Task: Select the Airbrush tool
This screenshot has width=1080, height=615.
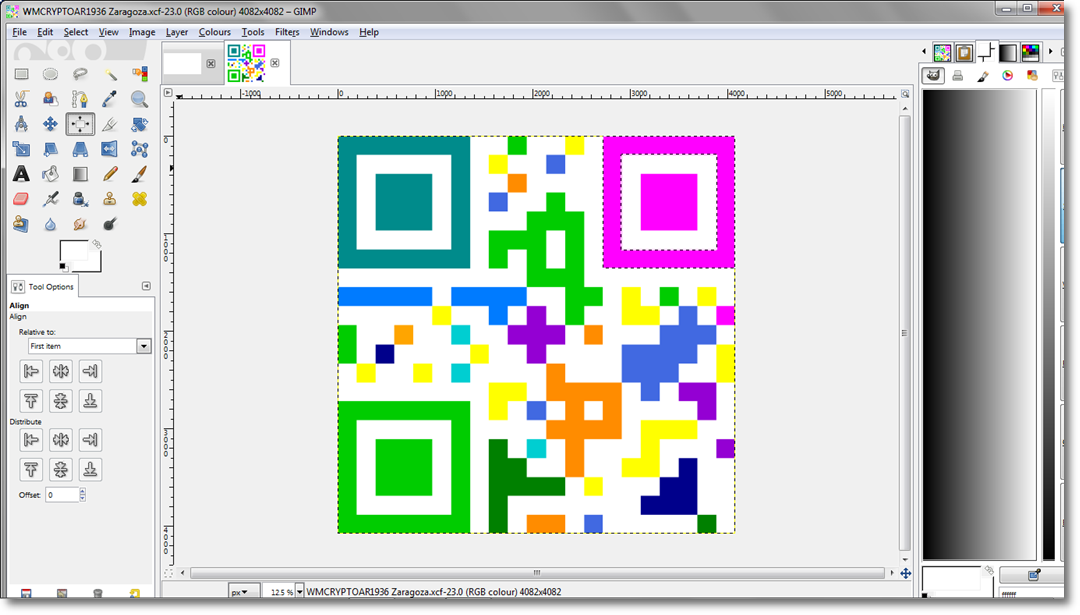Action: tap(50, 199)
